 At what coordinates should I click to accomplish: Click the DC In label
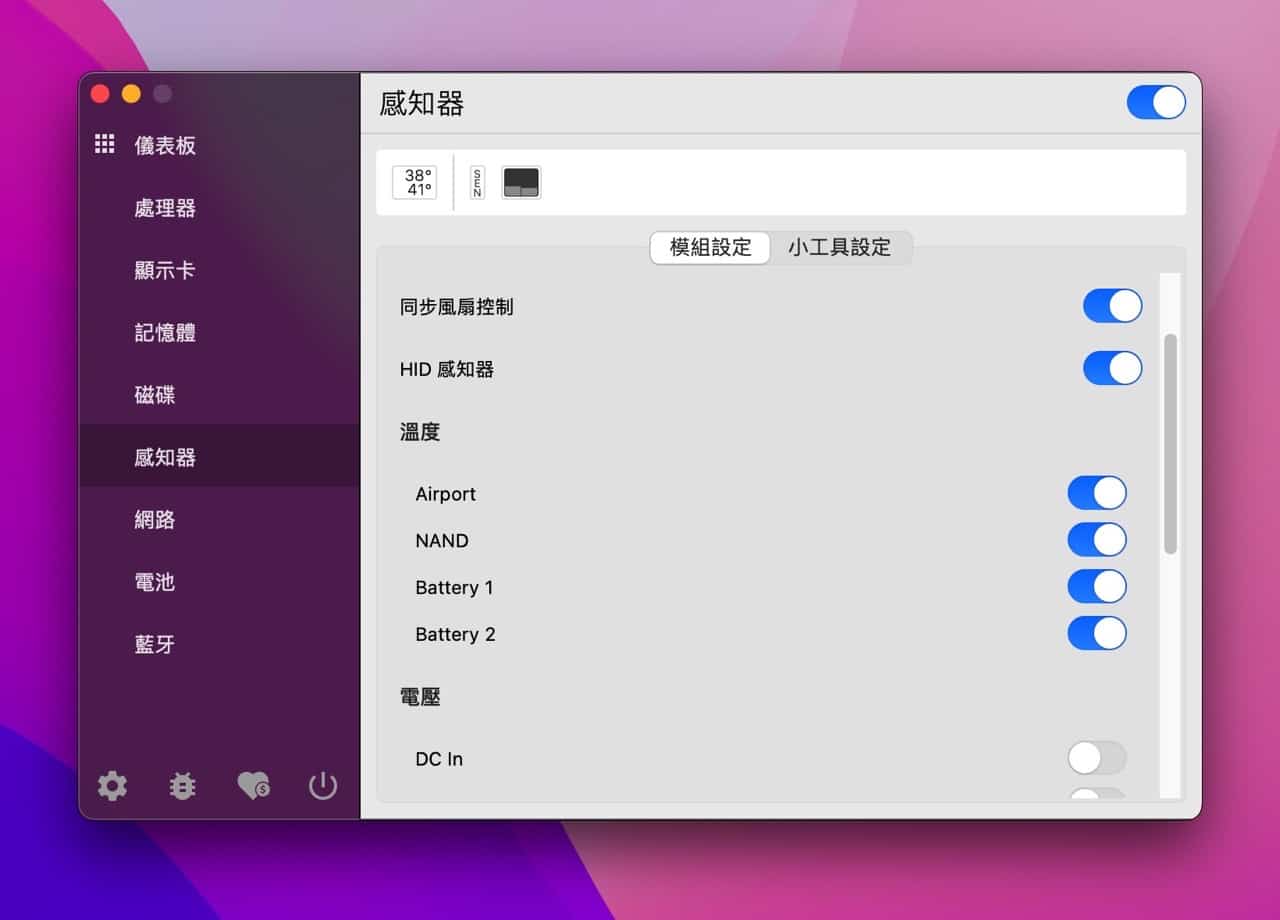[x=439, y=759]
